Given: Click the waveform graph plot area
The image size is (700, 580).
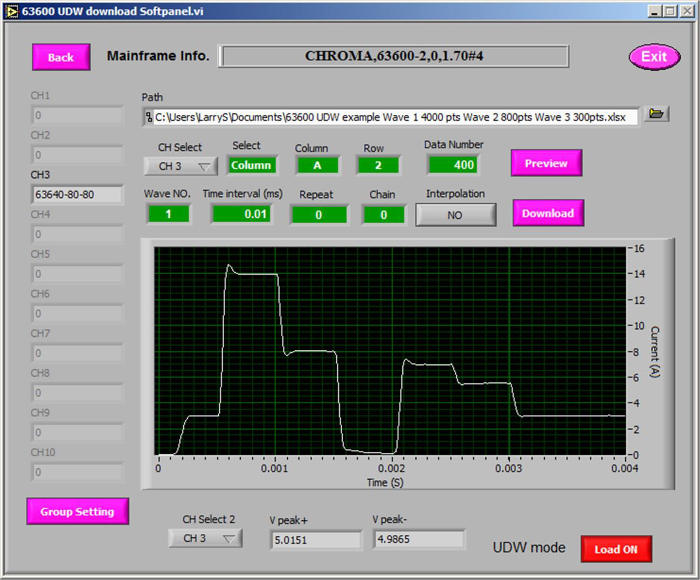Looking at the screenshot, I should click(390, 350).
